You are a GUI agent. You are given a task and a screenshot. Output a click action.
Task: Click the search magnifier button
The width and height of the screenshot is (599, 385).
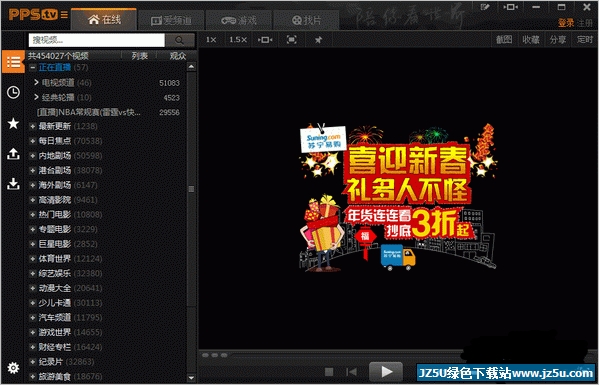pos(180,40)
